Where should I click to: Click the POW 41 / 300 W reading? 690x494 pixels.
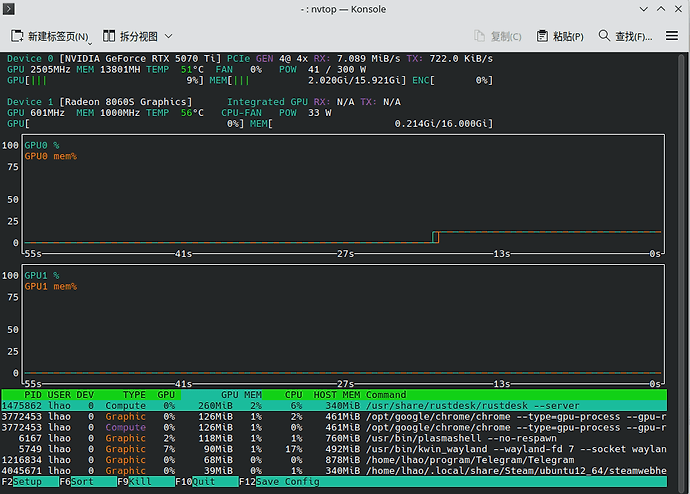pyautogui.click(x=323, y=70)
